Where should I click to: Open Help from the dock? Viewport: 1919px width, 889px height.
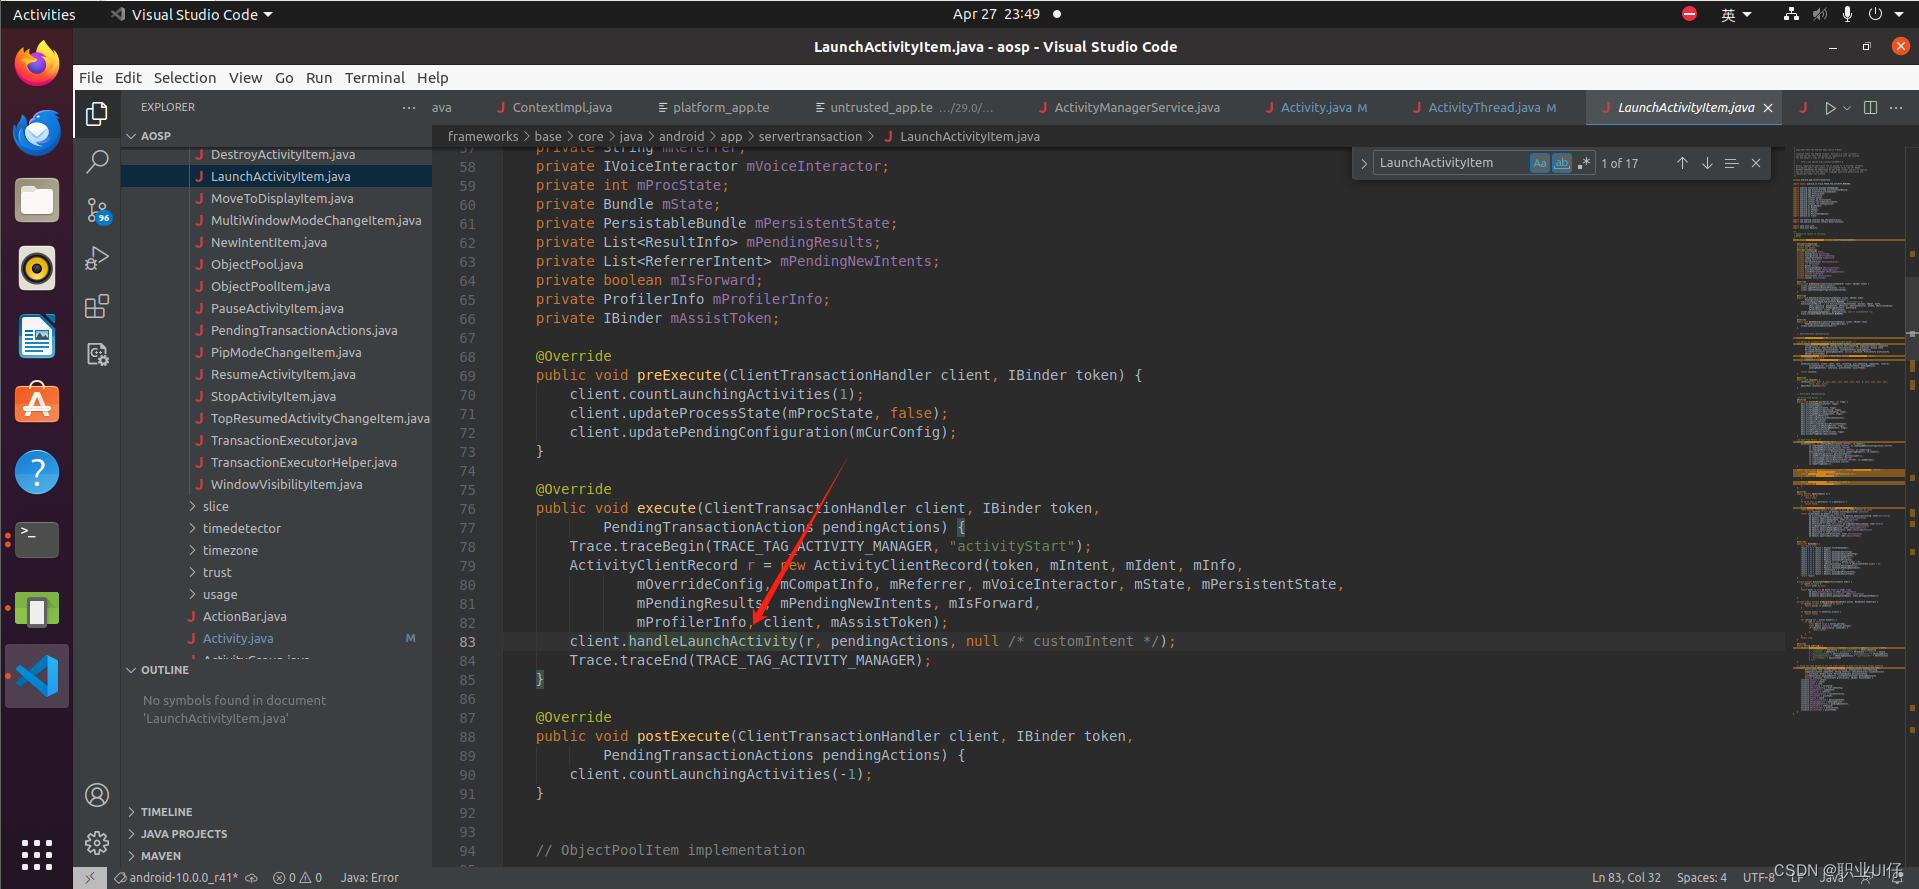37,472
